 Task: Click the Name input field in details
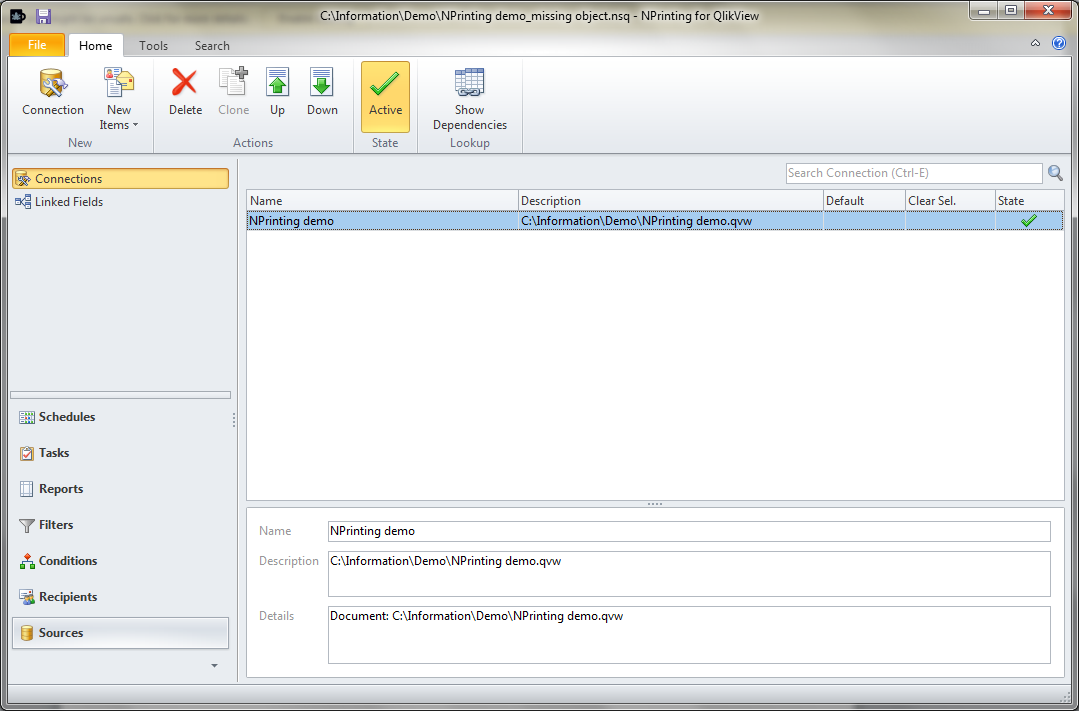[x=690, y=531]
